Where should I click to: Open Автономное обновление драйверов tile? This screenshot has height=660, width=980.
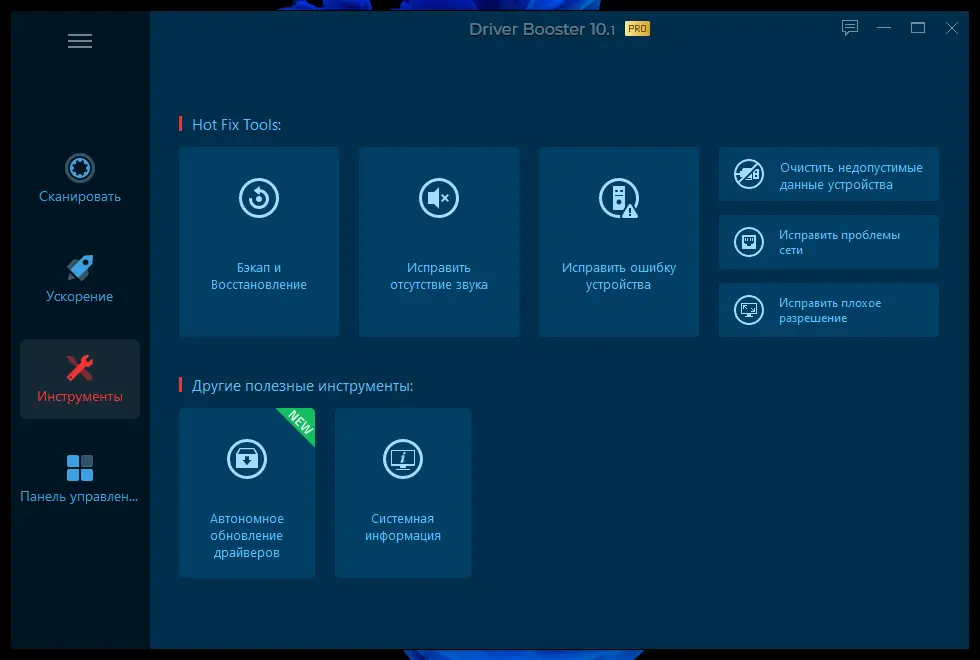[x=247, y=492]
